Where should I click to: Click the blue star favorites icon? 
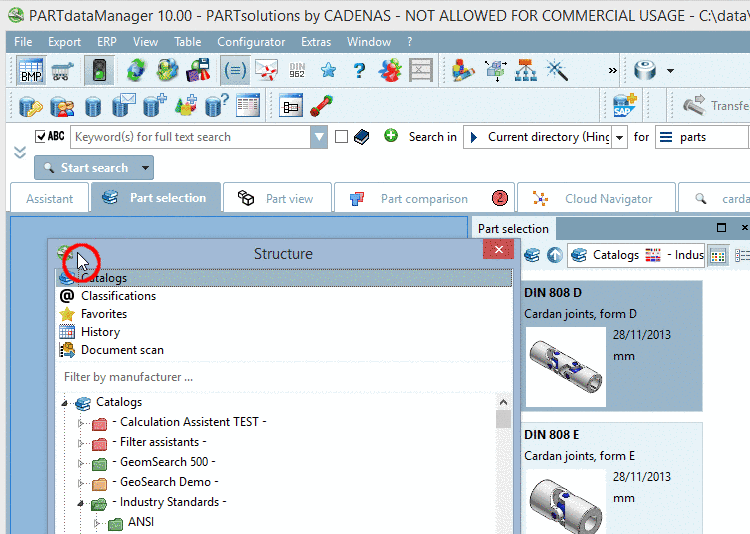pyautogui.click(x=328, y=71)
